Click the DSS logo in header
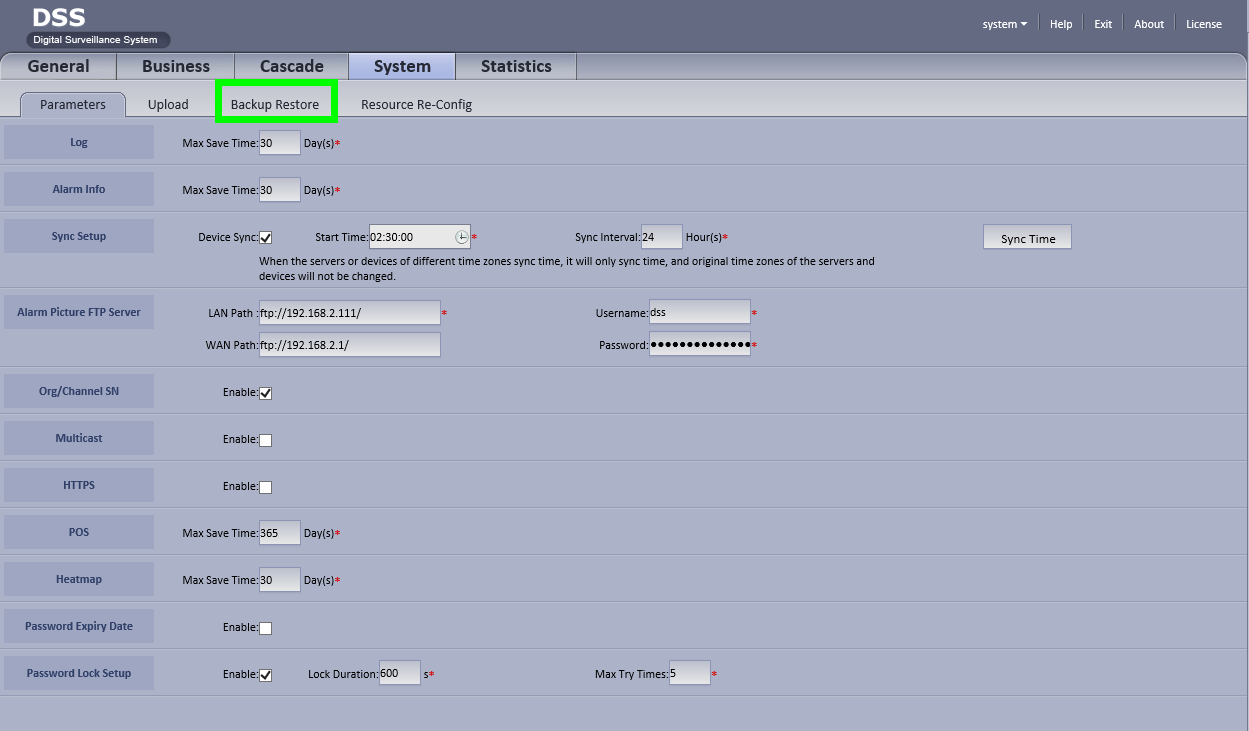This screenshot has height=731, width=1249. (60, 18)
